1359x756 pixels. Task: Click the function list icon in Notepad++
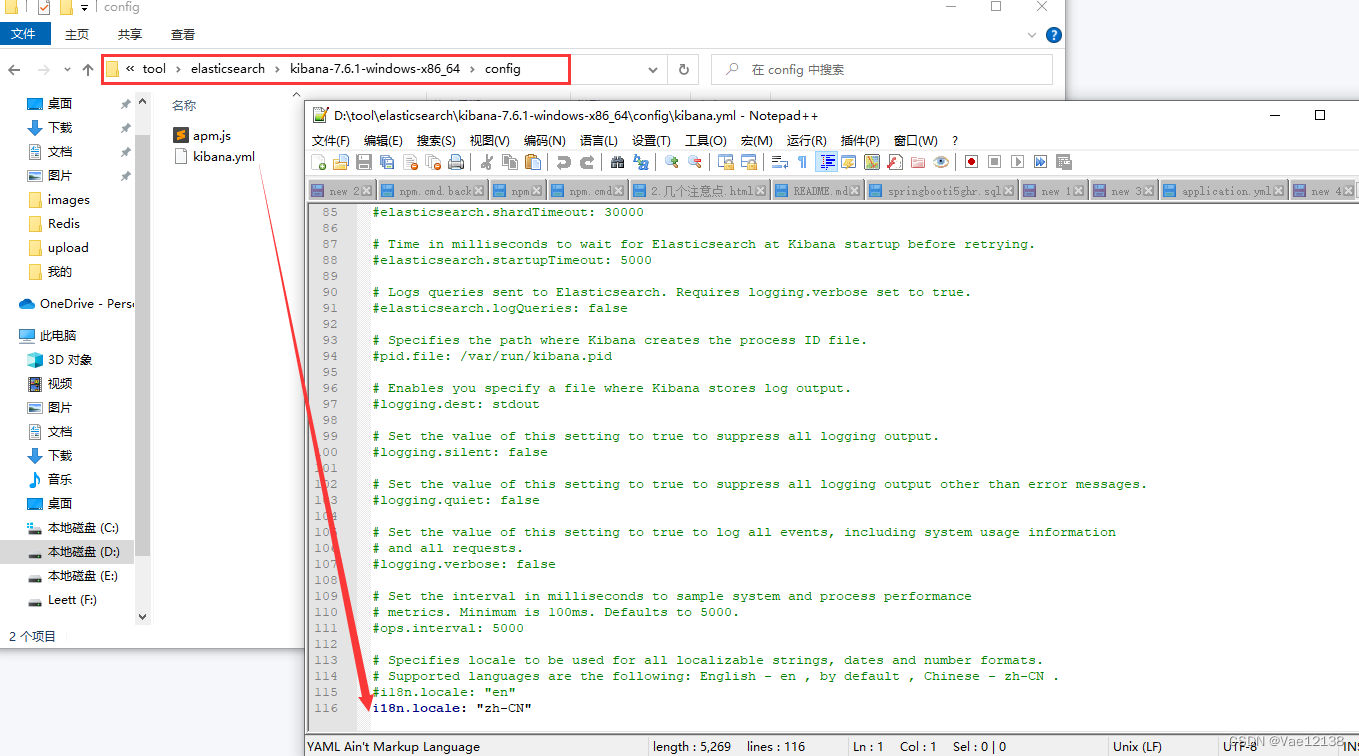[895, 162]
